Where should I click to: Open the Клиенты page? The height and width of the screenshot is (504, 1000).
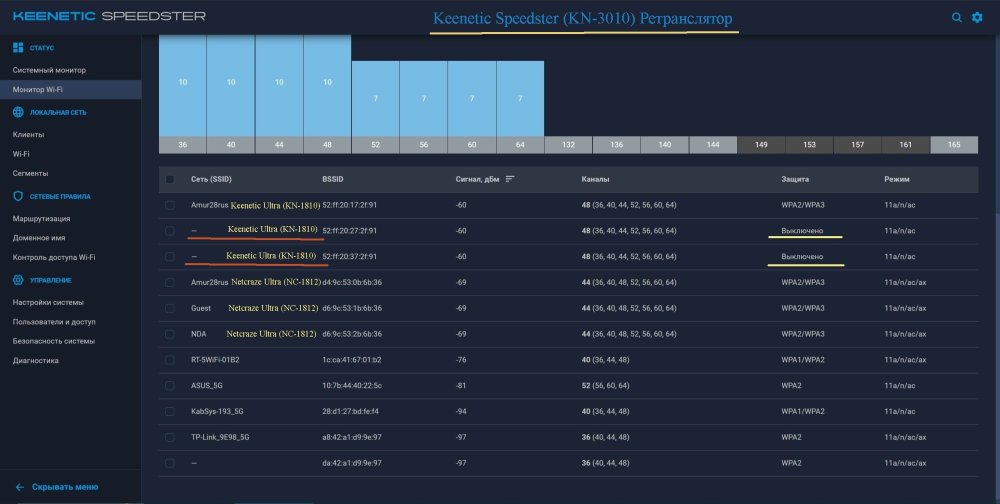point(28,135)
